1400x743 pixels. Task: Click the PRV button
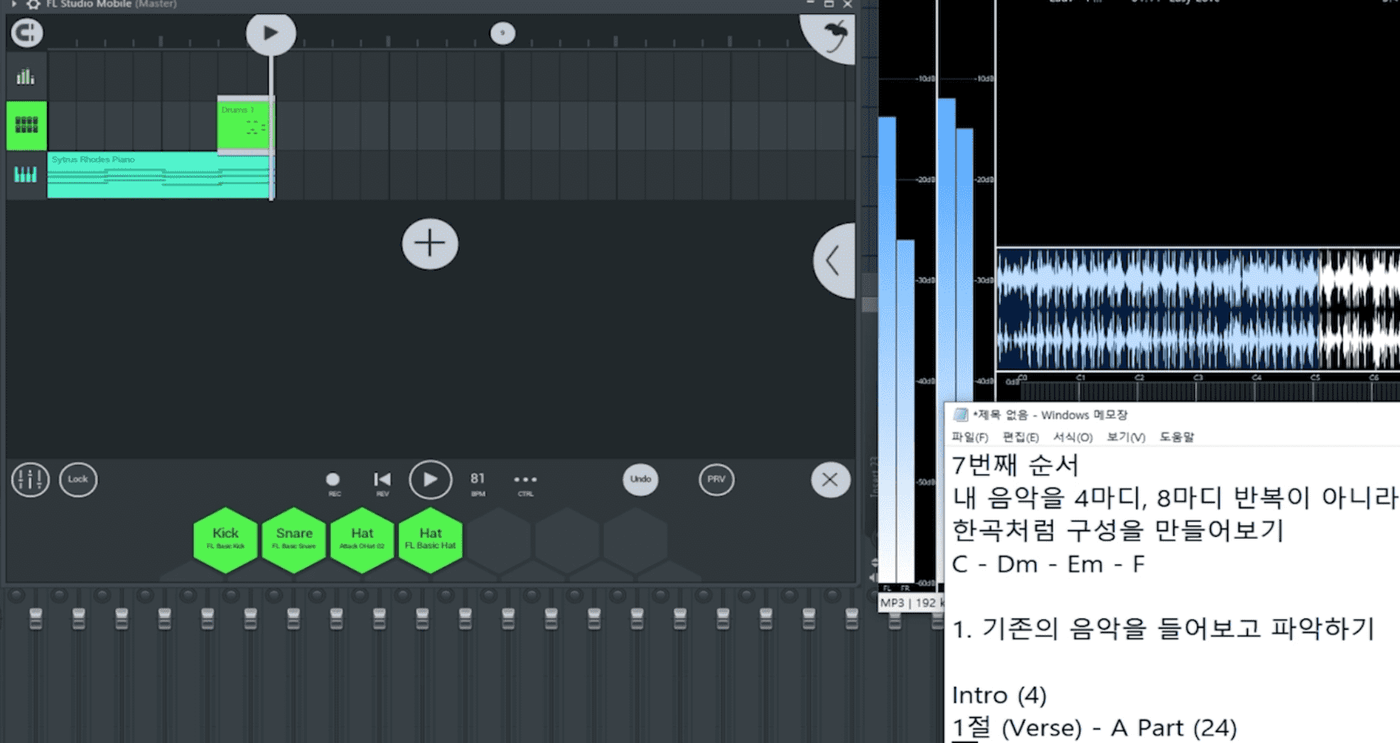click(x=716, y=480)
